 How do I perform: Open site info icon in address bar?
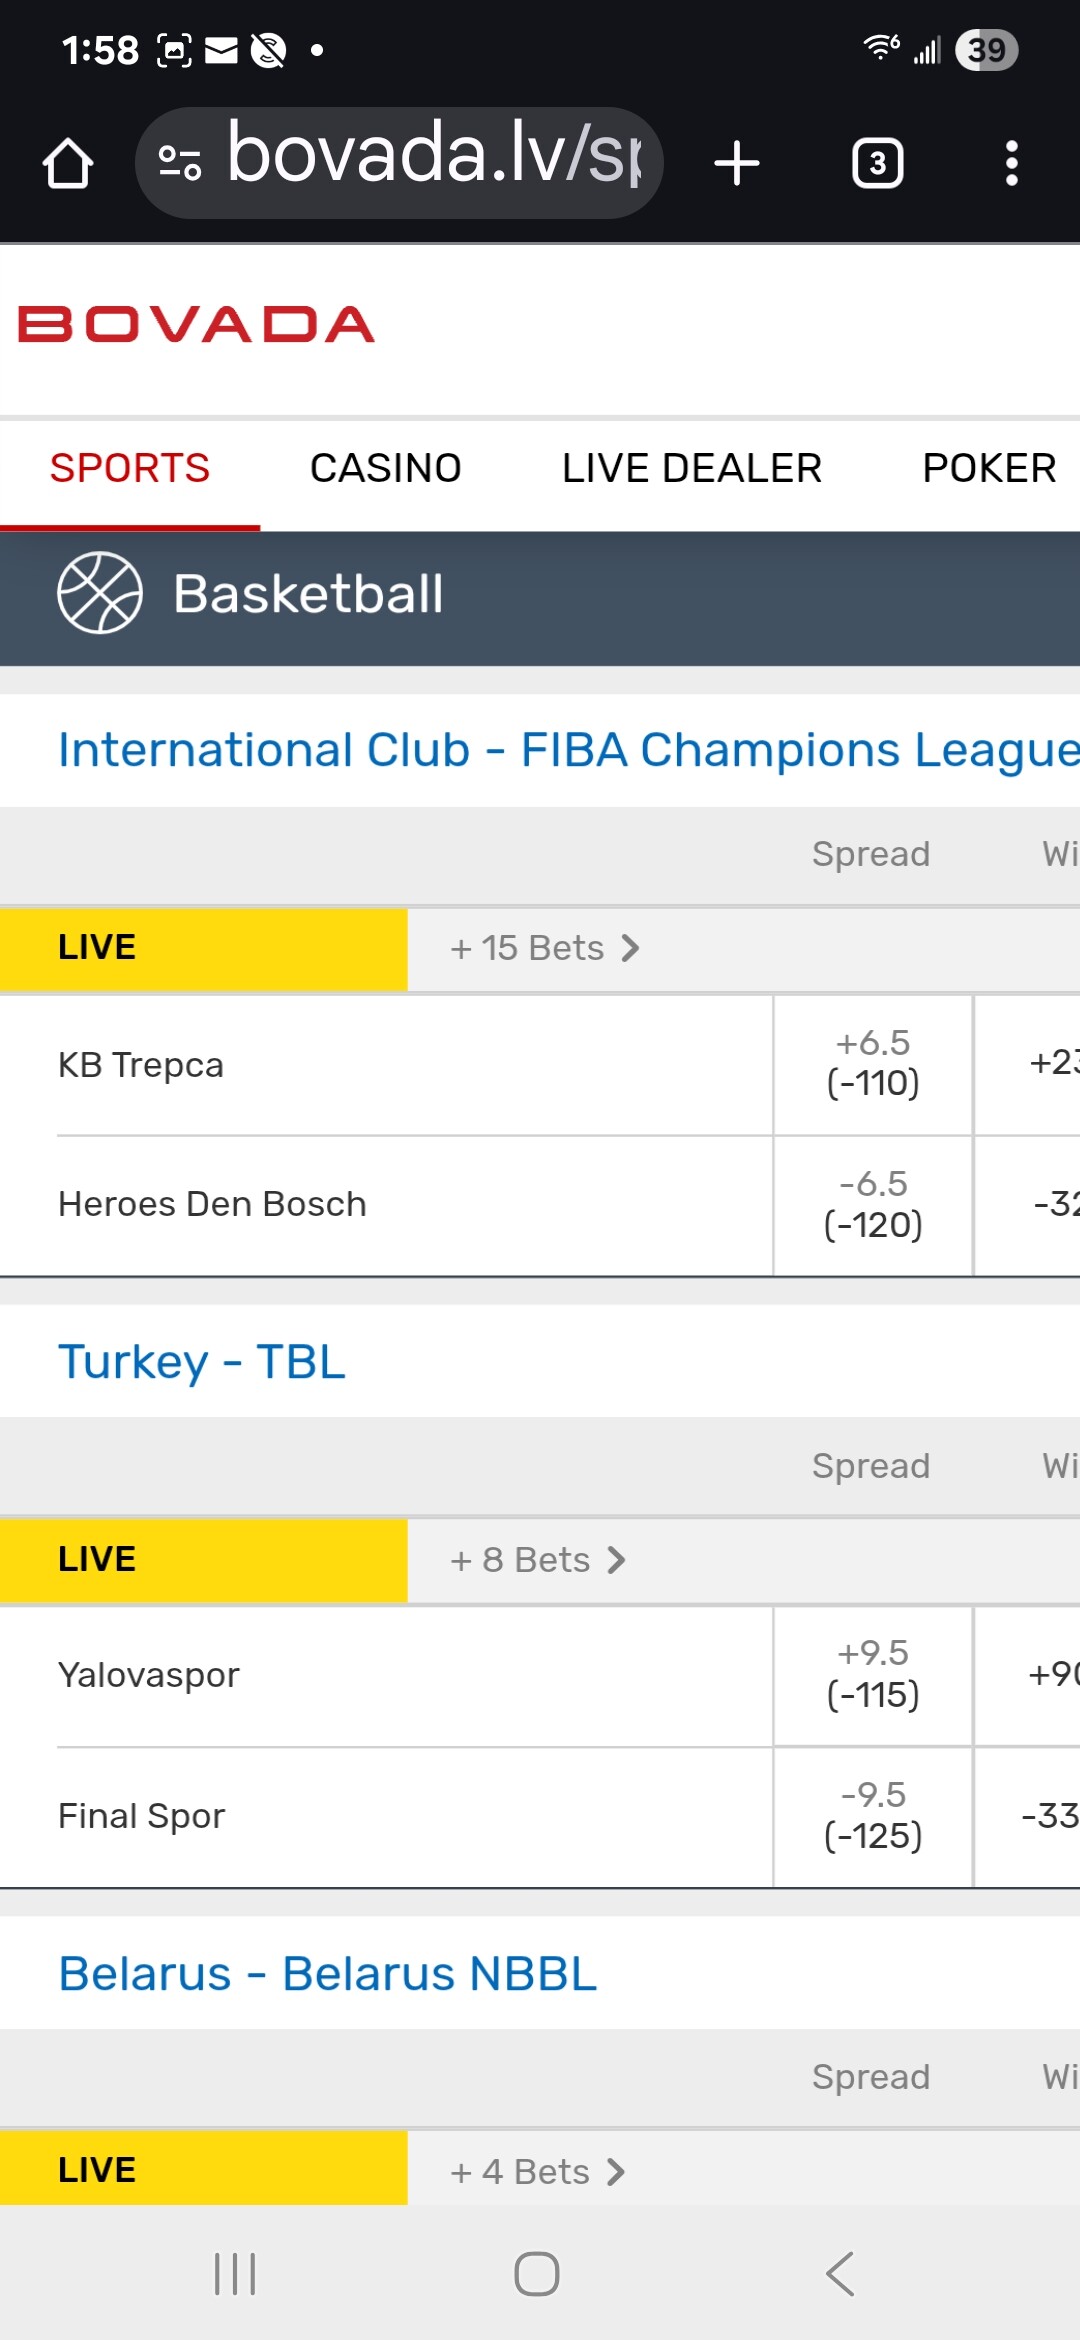pyautogui.click(x=180, y=163)
